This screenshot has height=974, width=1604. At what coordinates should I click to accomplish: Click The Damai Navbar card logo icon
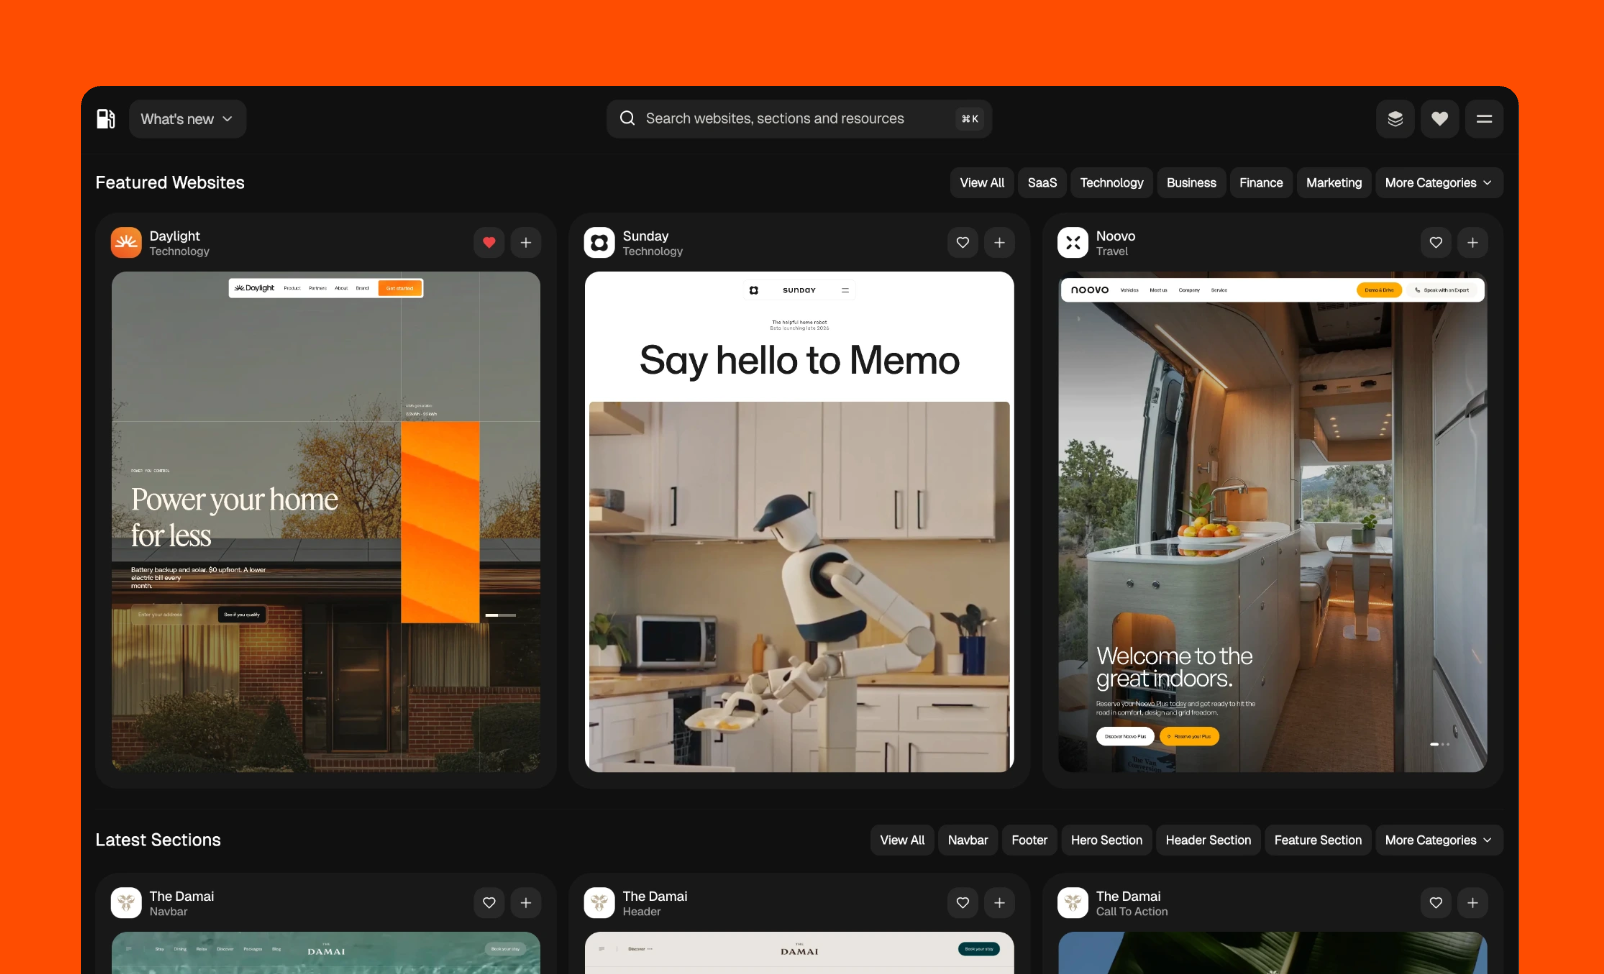point(126,903)
